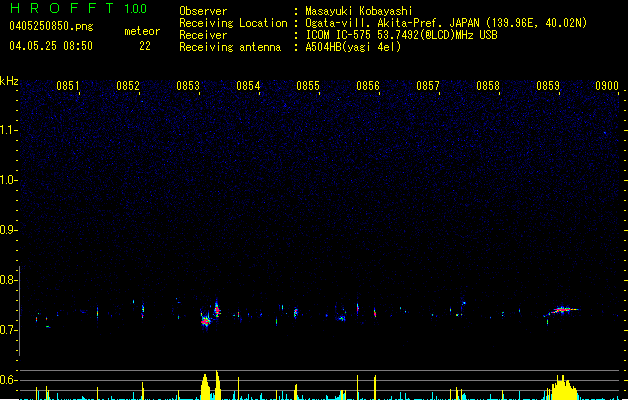Click the 0855 time marker

308,86
